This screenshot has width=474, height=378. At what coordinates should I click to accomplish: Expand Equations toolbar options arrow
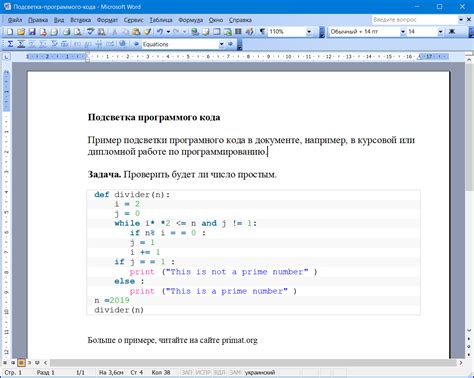[239, 45]
